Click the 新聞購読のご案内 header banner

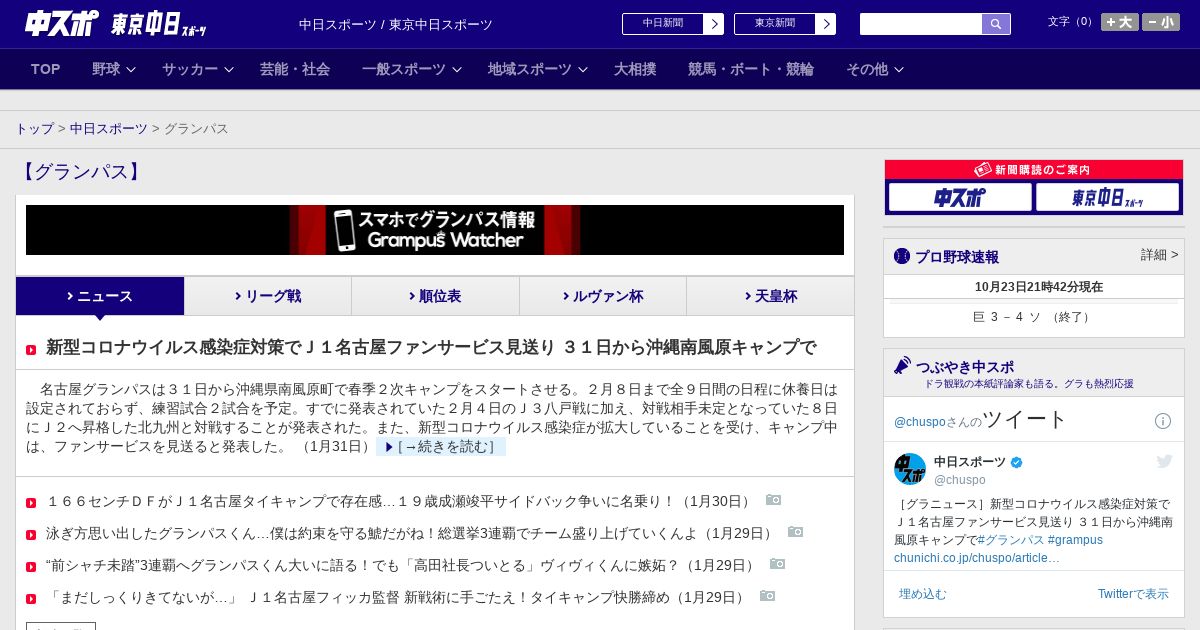(x=1034, y=170)
